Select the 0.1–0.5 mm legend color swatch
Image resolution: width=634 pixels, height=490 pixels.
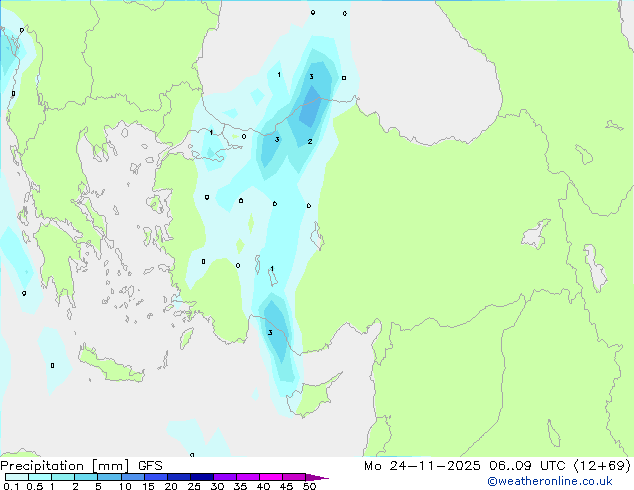[17, 477]
